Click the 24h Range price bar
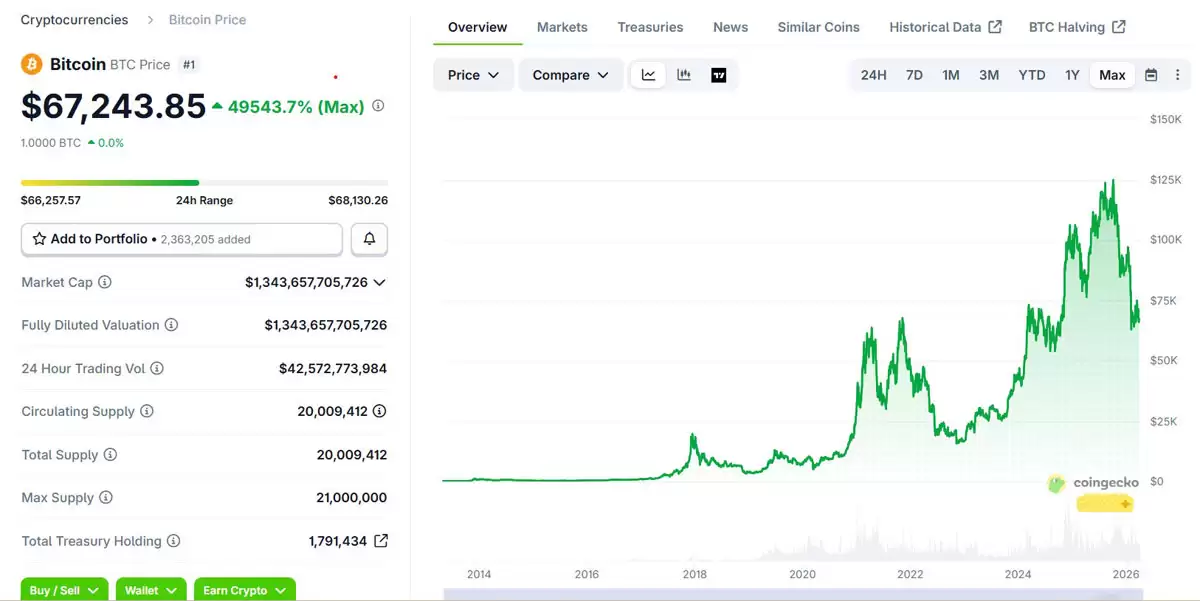This screenshot has width=1200, height=601. 204,183
